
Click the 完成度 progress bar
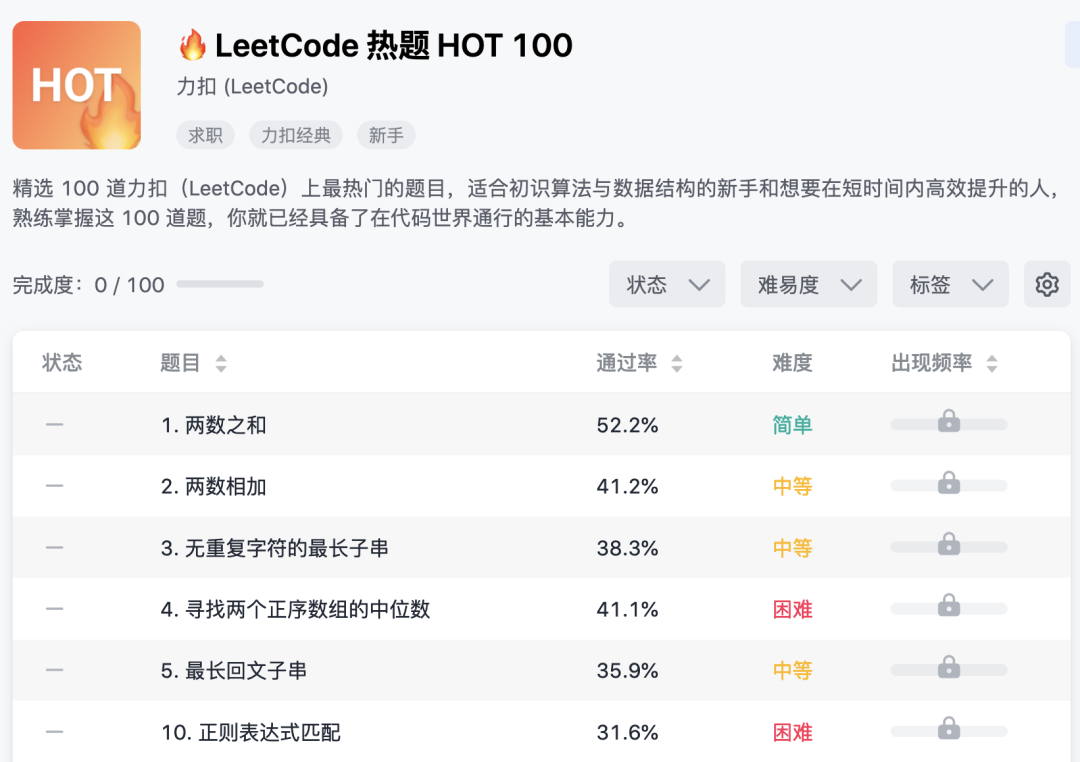220,285
